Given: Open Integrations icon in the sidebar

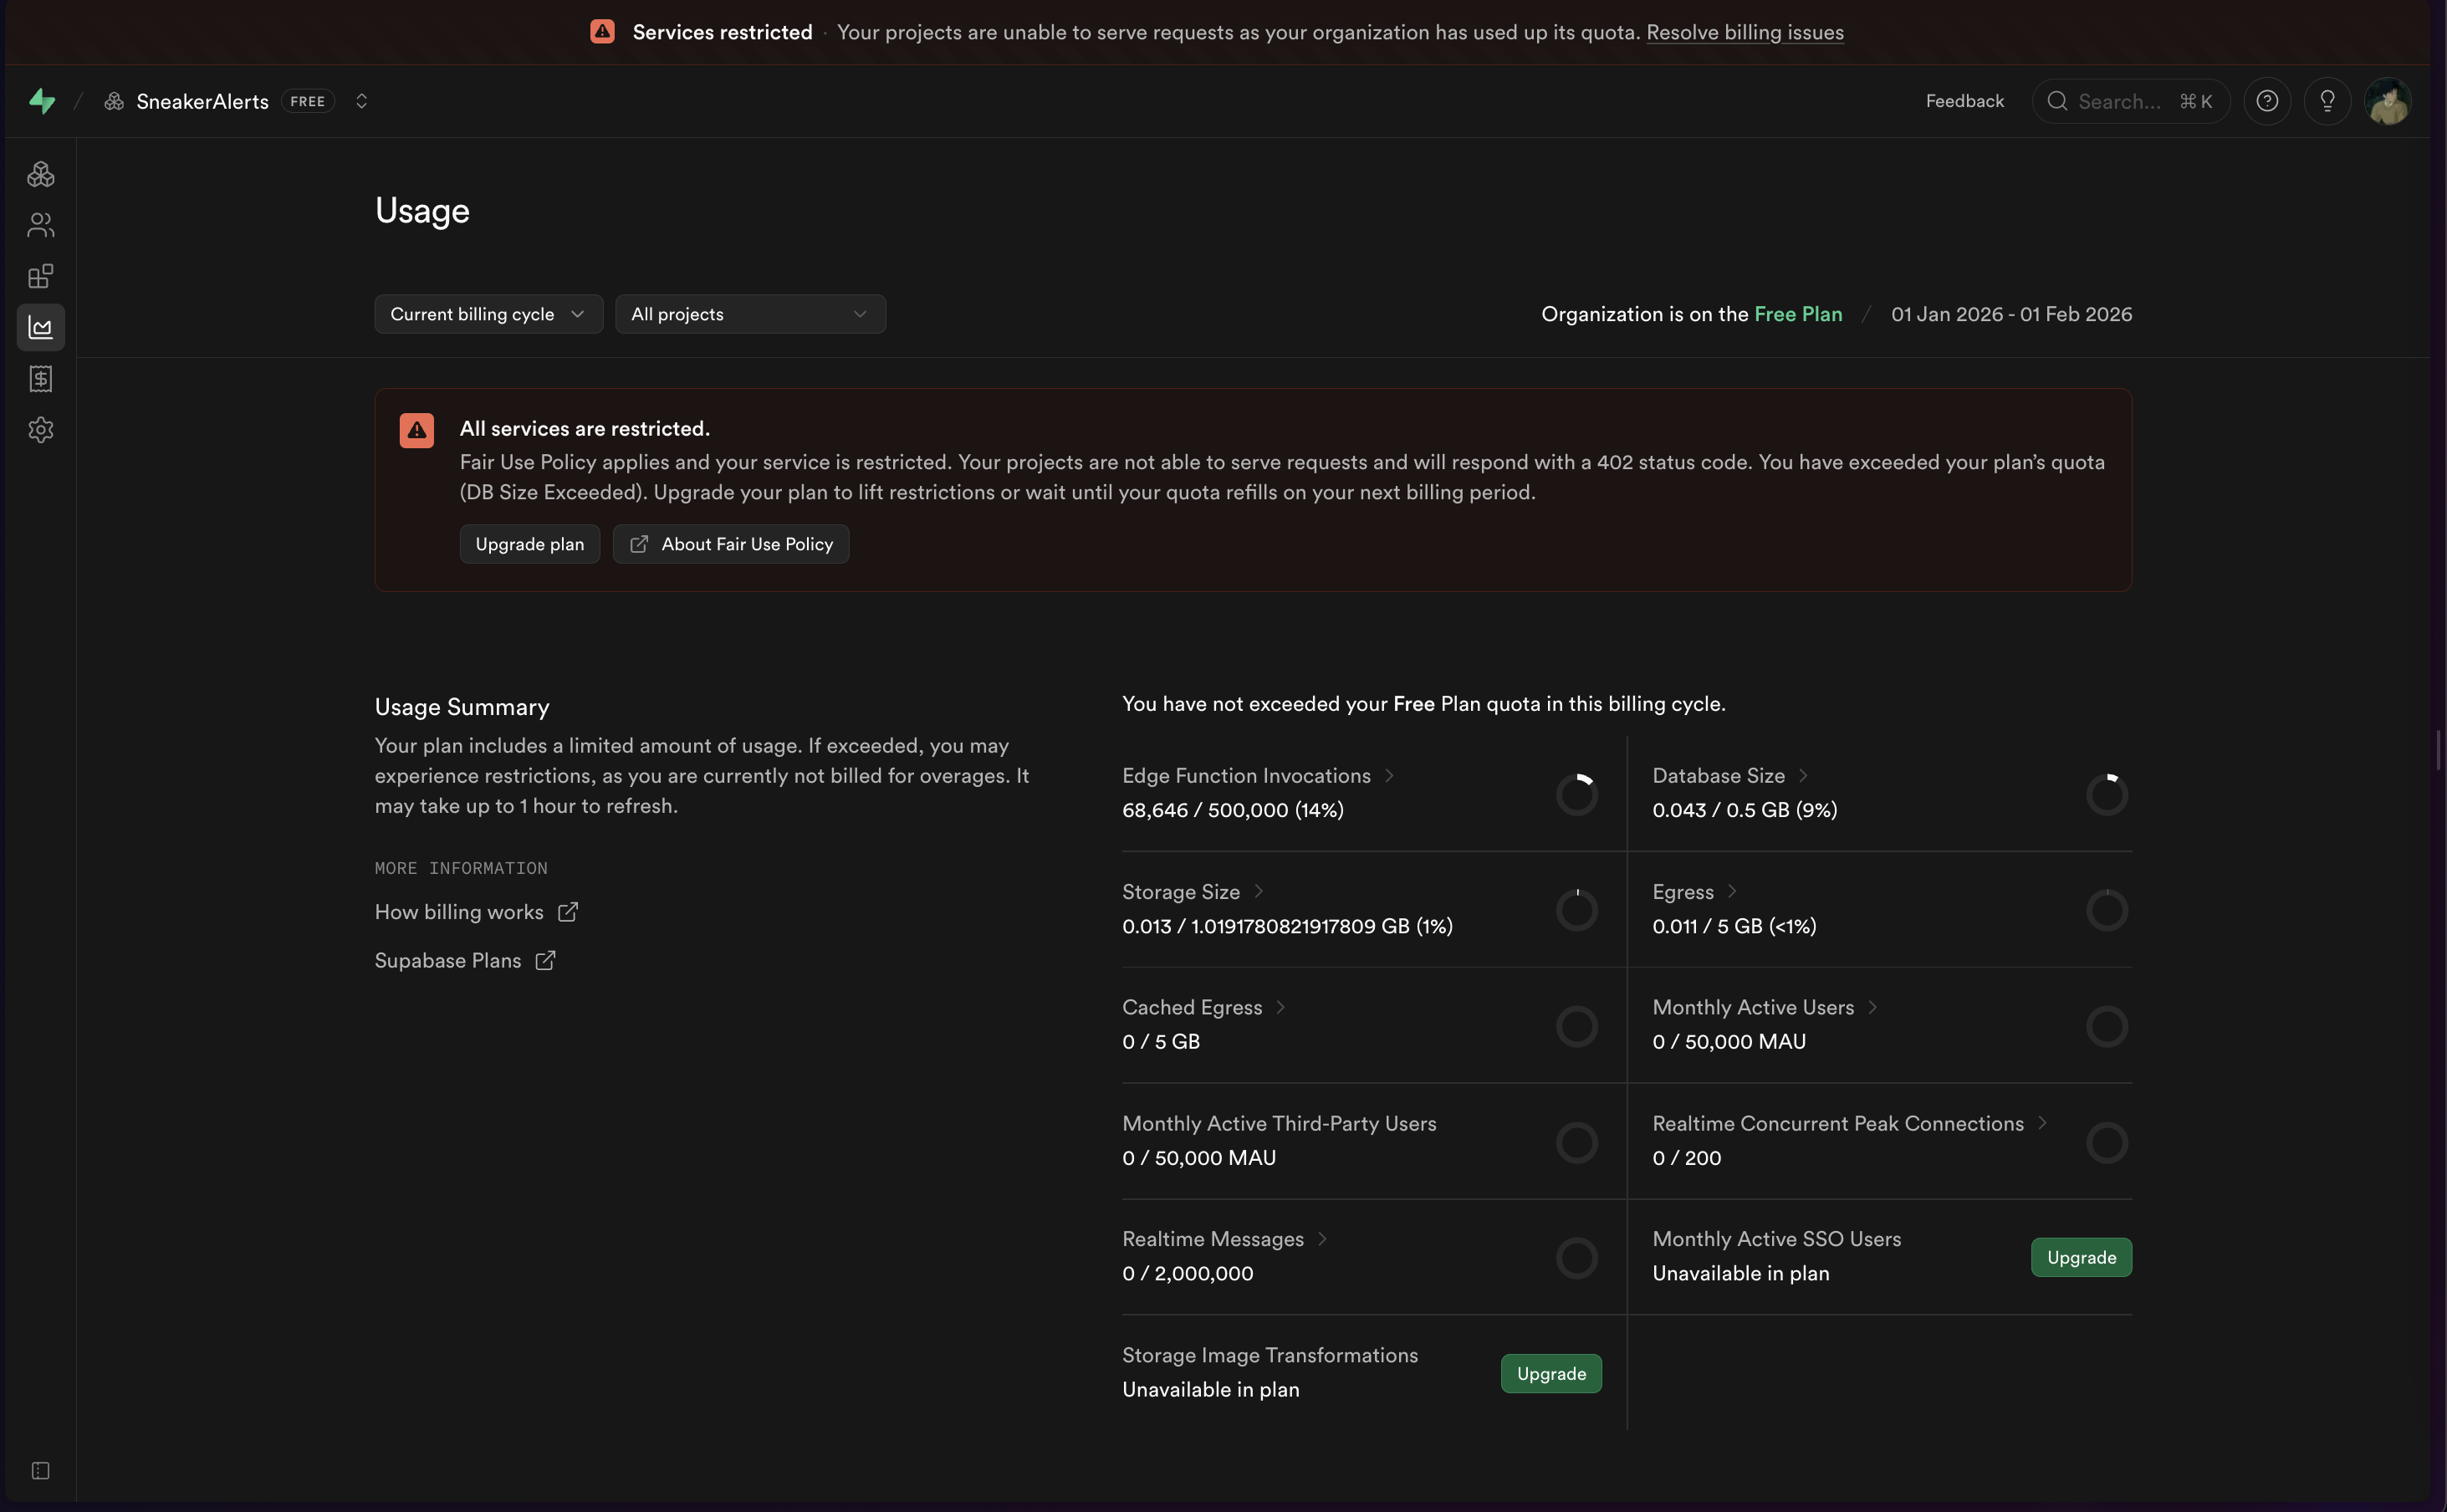Looking at the screenshot, I should (41, 276).
